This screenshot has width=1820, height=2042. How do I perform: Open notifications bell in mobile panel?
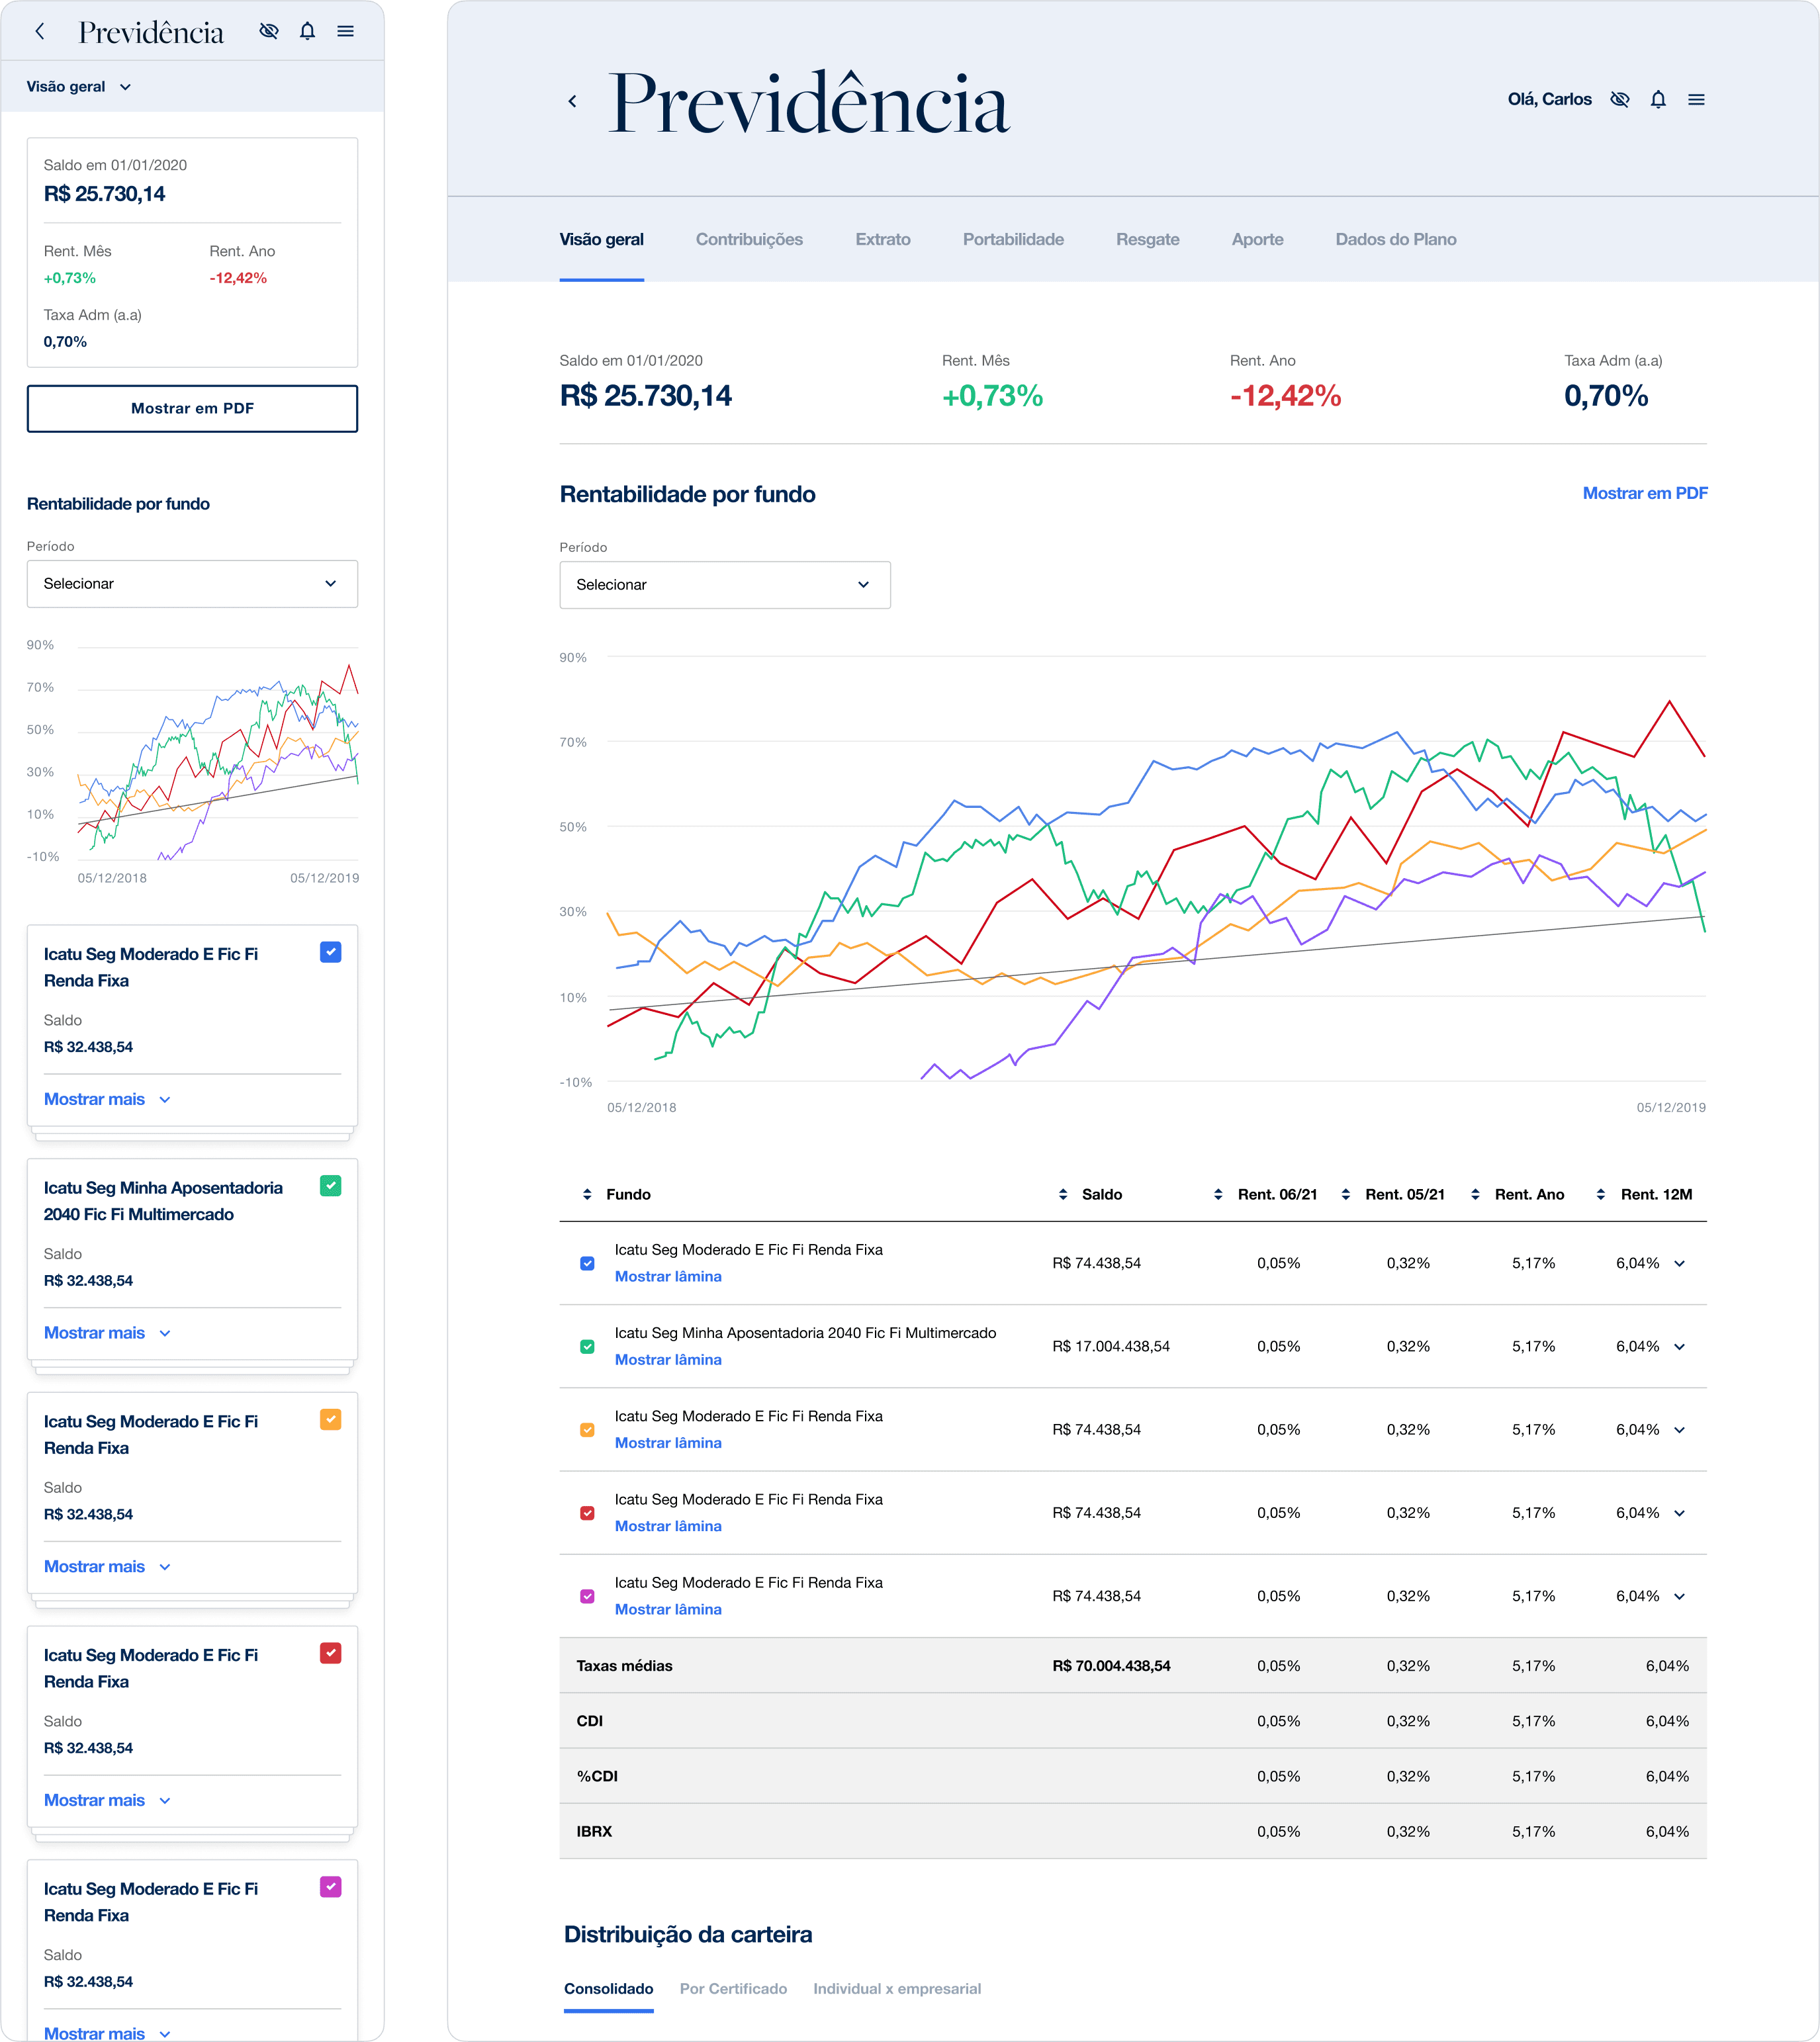click(307, 31)
